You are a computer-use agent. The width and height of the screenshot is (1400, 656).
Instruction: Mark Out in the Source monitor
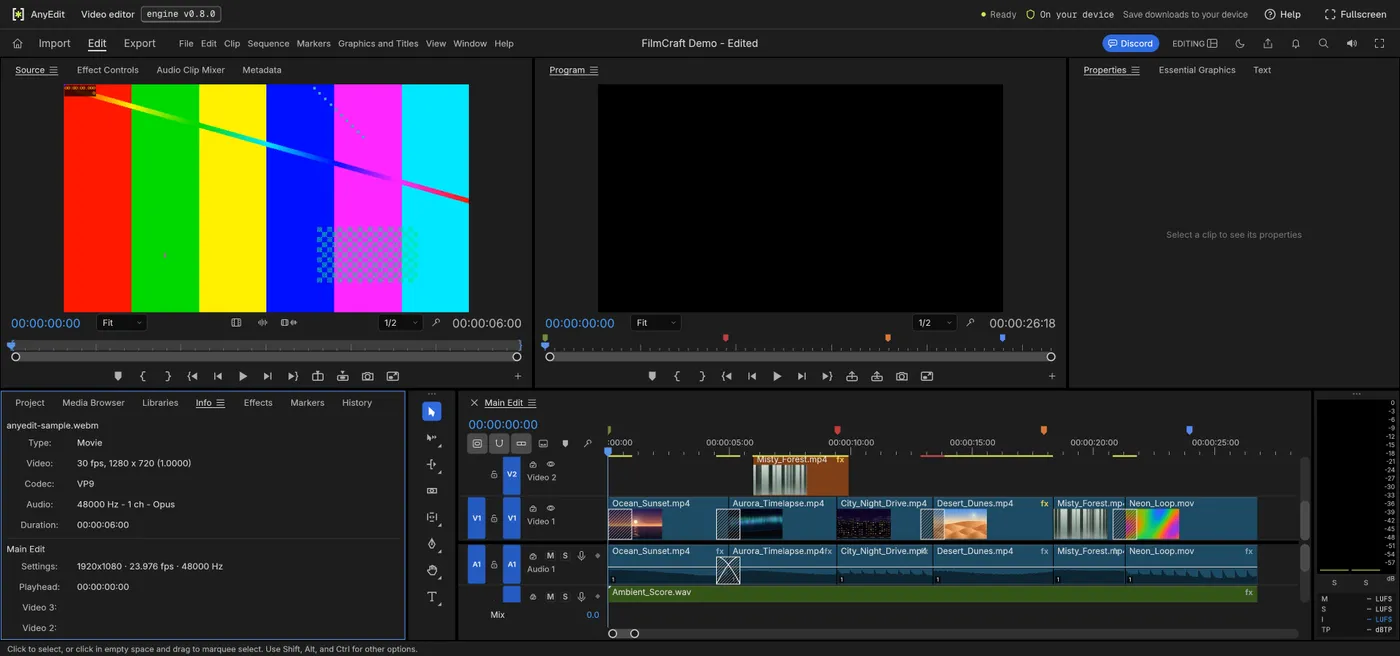pyautogui.click(x=167, y=376)
